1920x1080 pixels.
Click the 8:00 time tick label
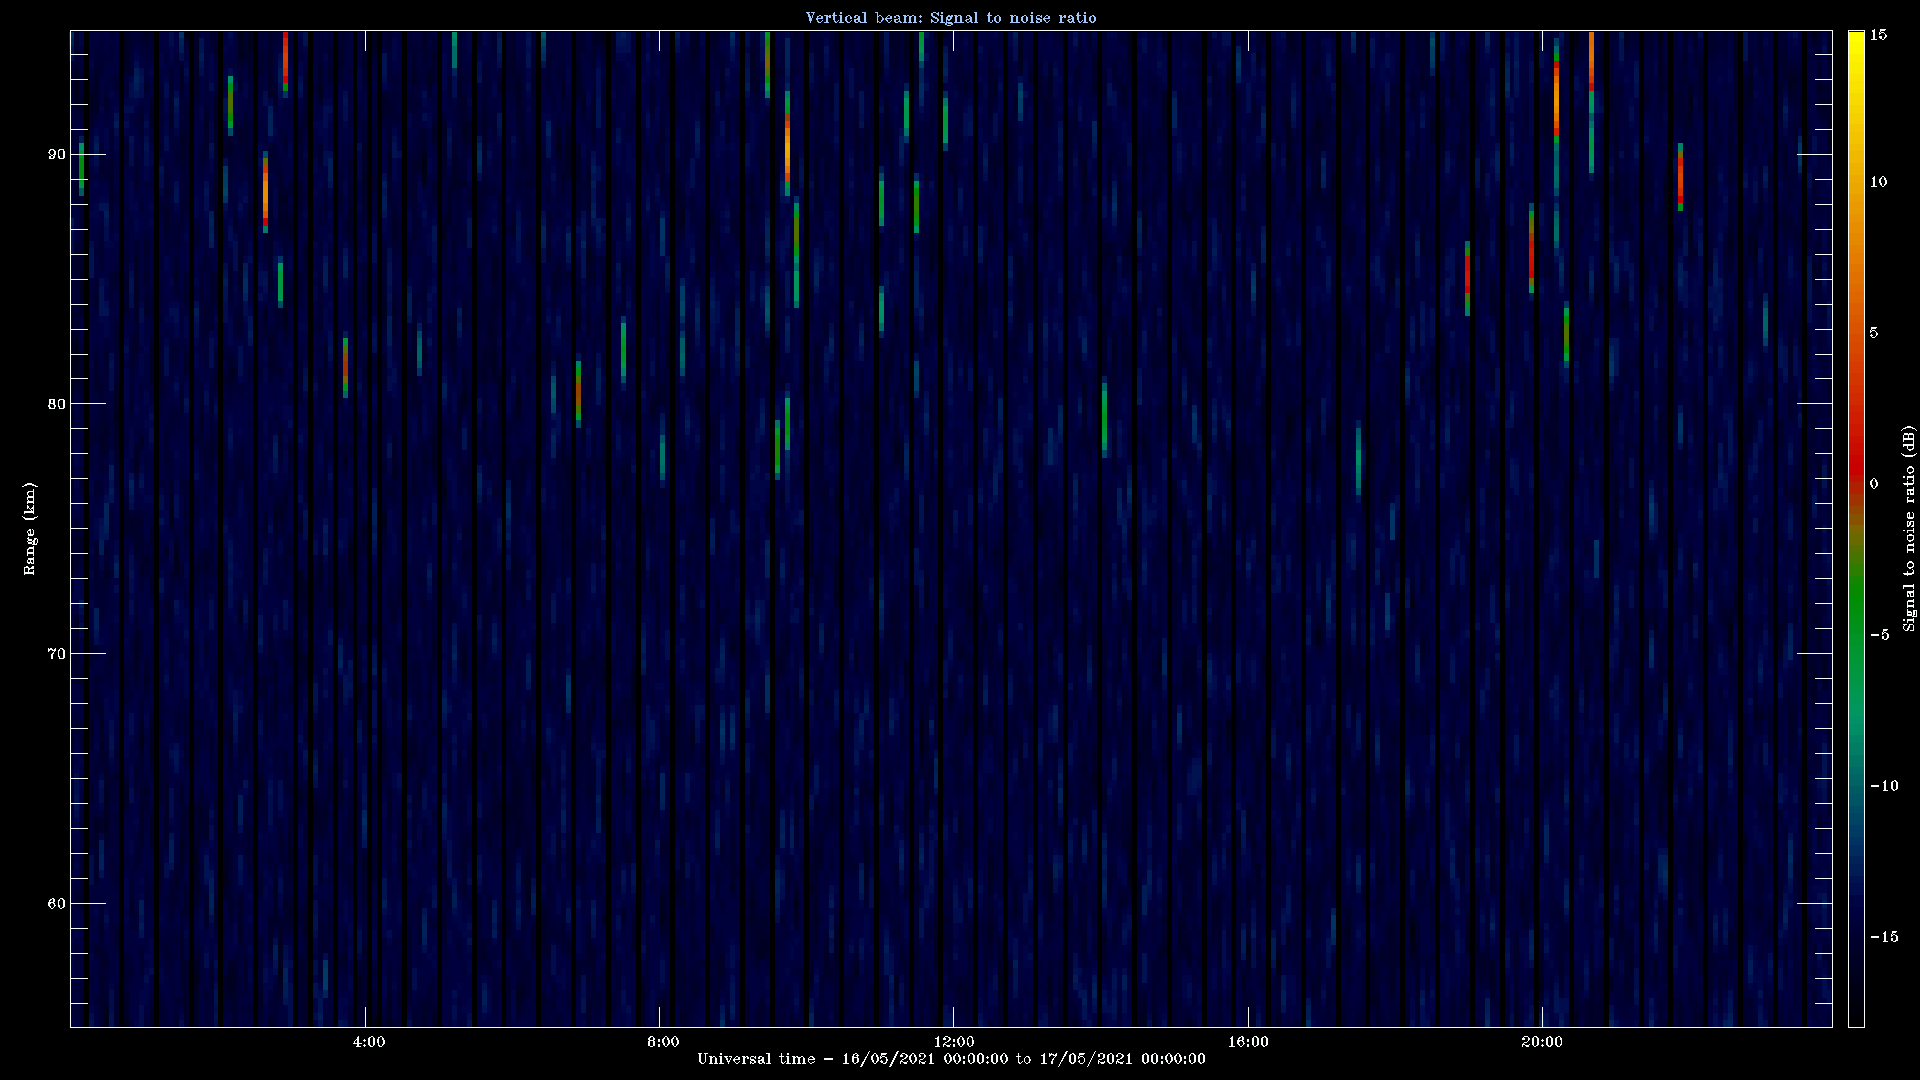[663, 1042]
